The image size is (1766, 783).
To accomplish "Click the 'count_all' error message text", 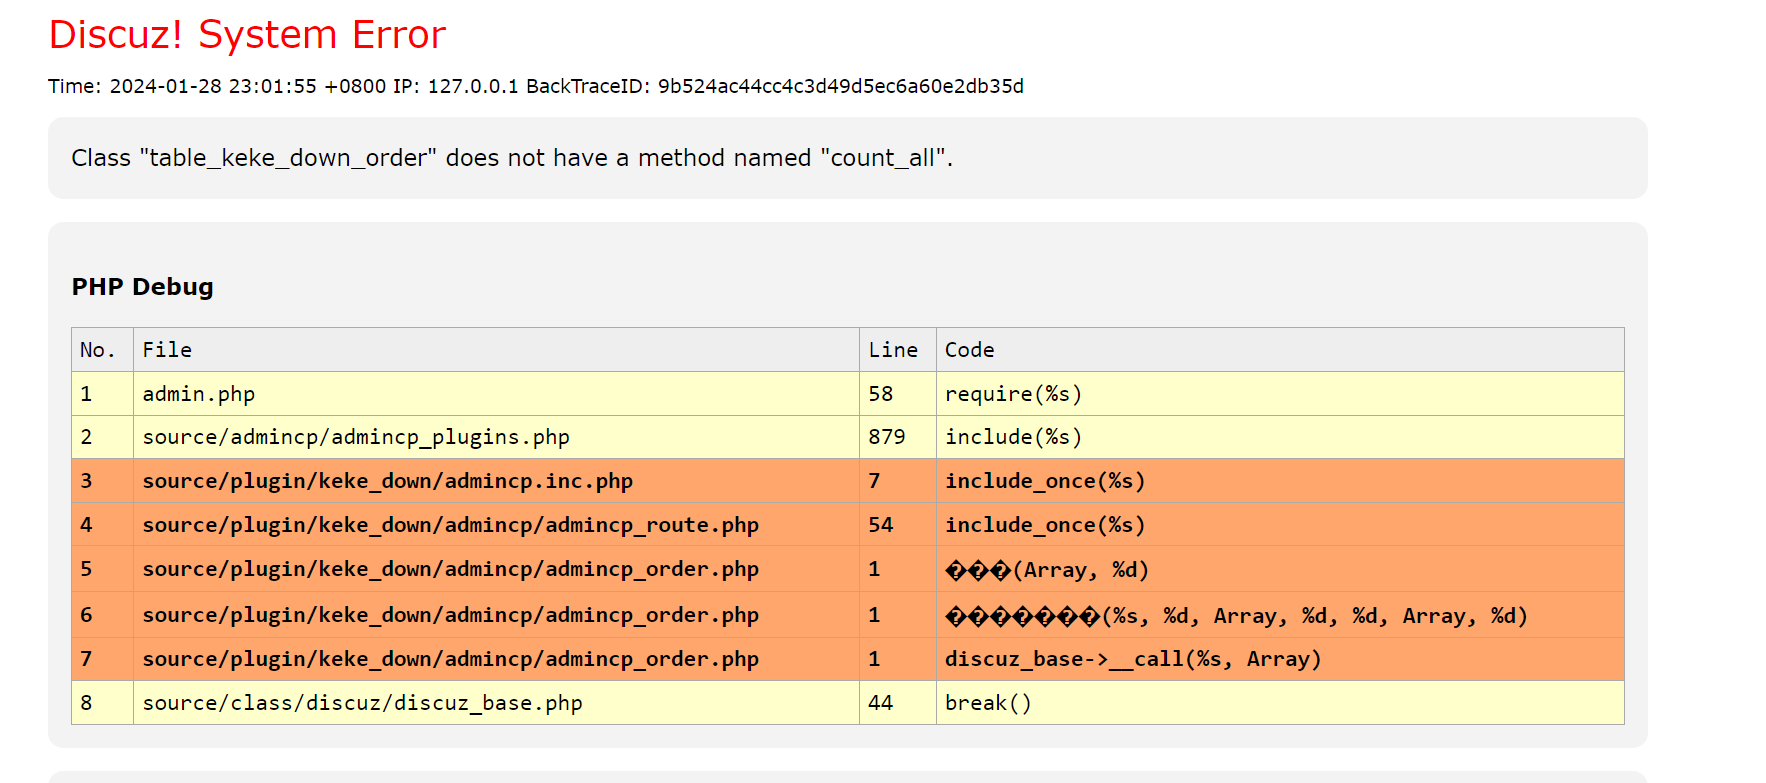I will (x=512, y=158).
